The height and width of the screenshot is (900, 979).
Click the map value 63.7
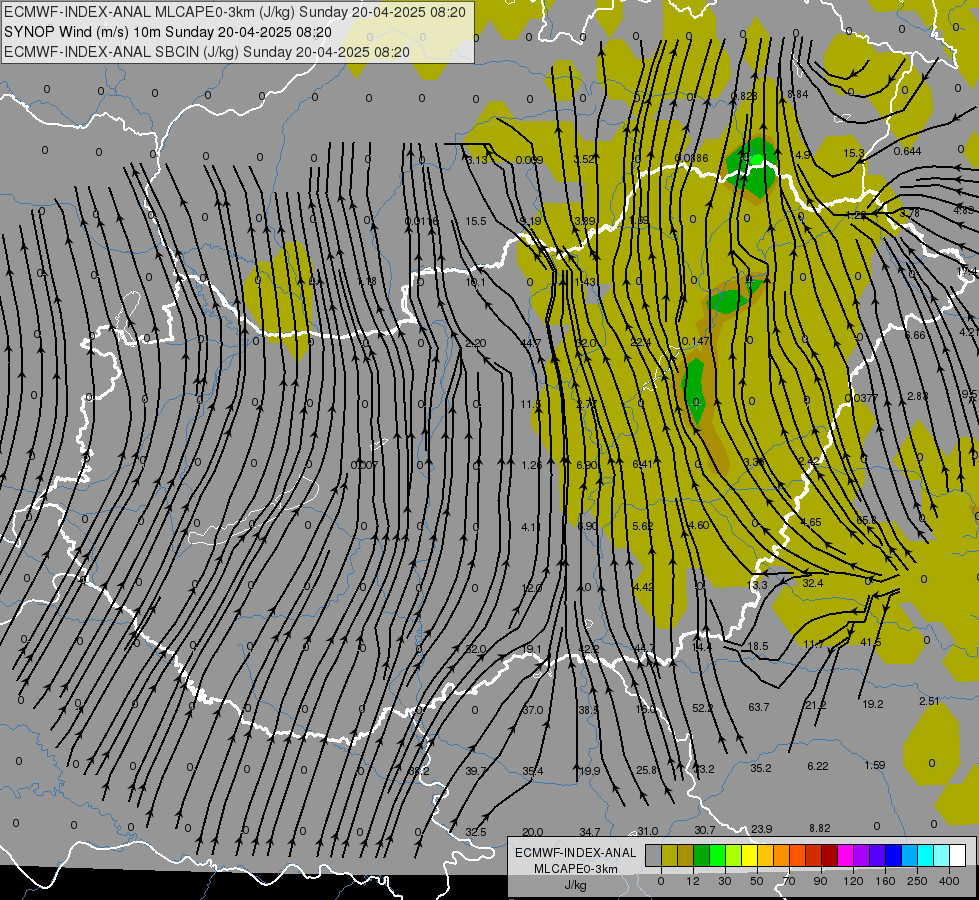point(759,707)
